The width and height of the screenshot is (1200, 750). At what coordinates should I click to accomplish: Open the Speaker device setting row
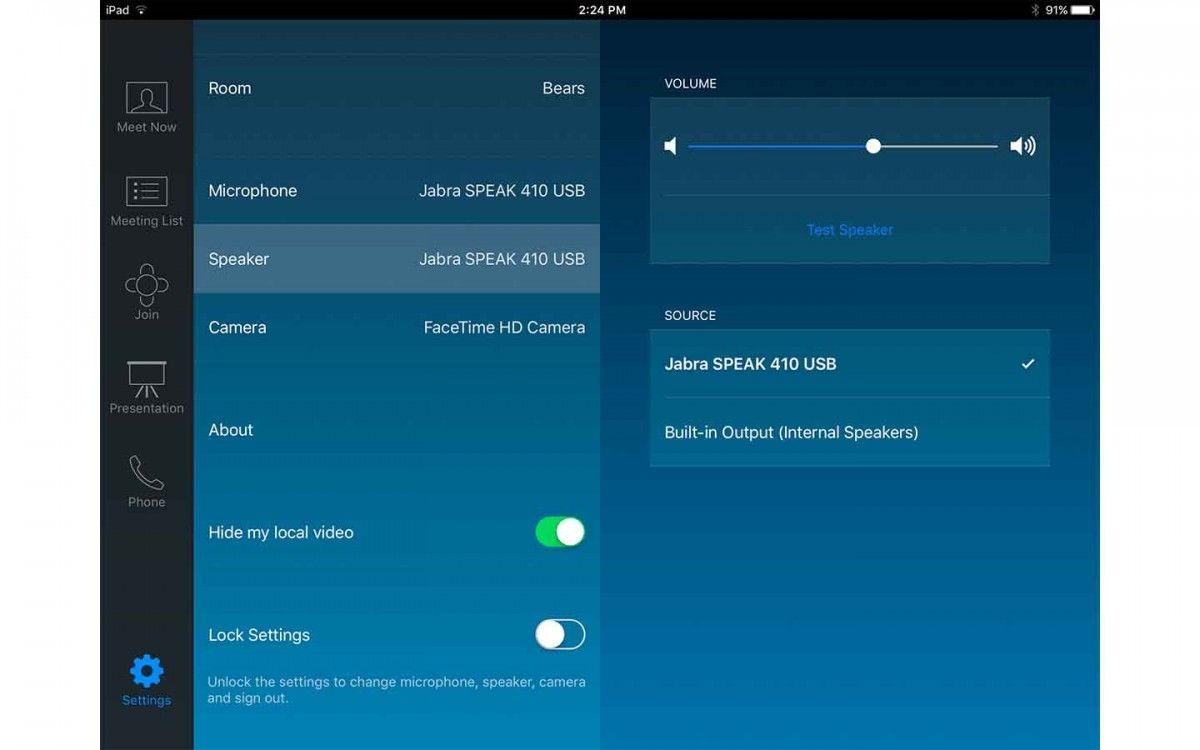coord(397,259)
